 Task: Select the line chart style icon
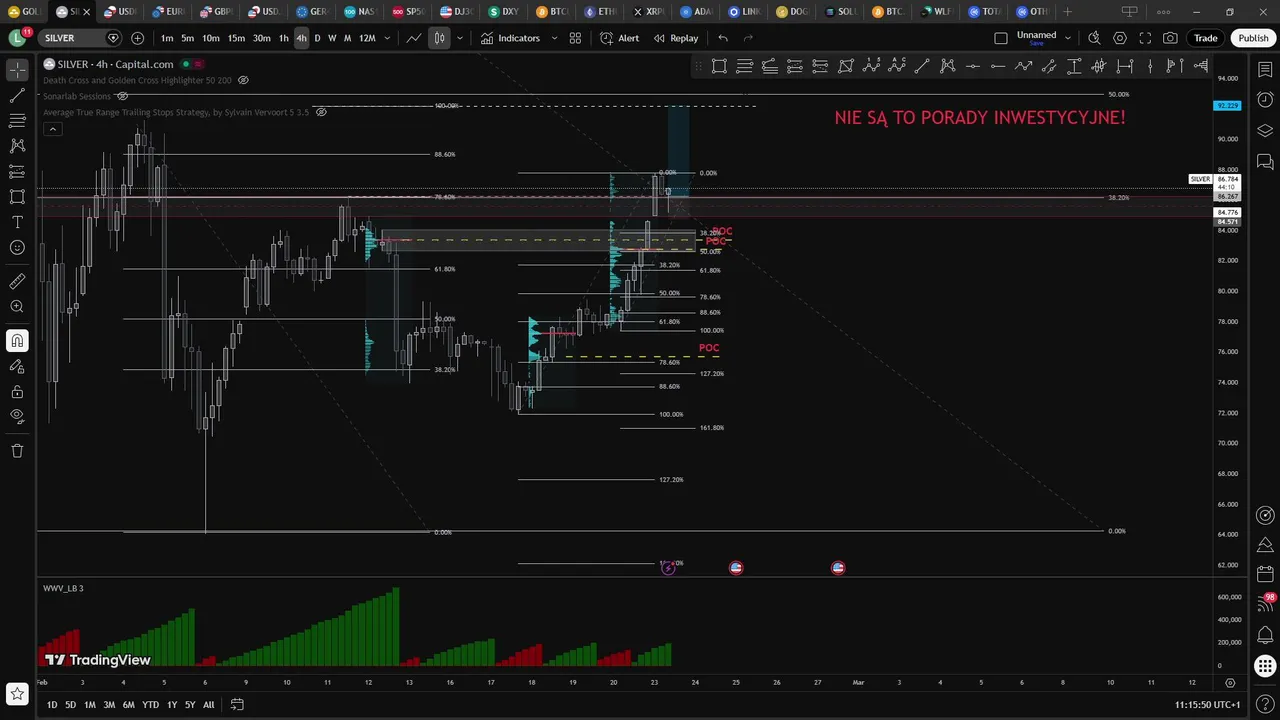pos(414,38)
